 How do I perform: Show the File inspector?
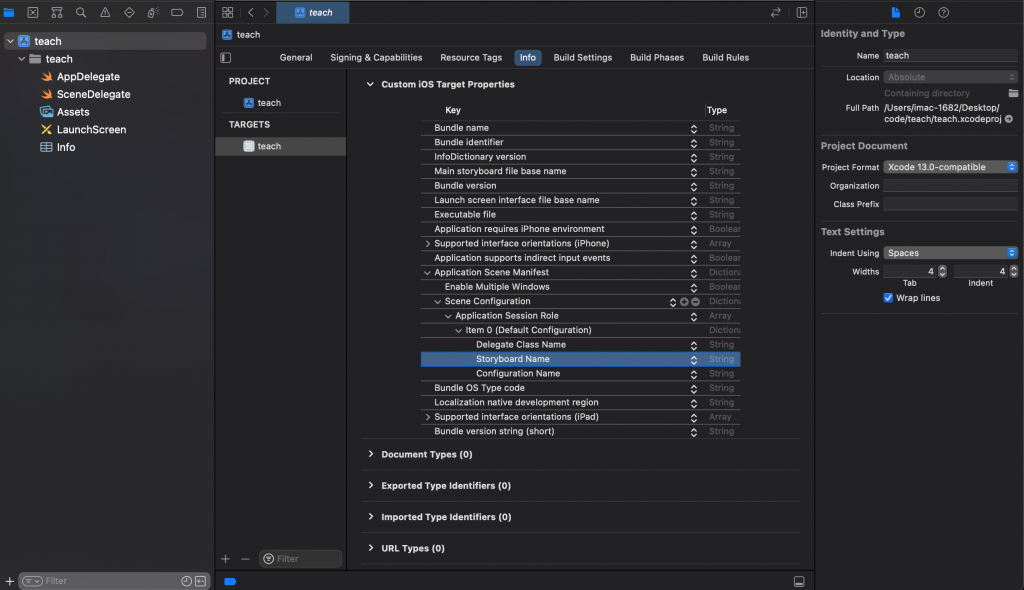coord(895,12)
